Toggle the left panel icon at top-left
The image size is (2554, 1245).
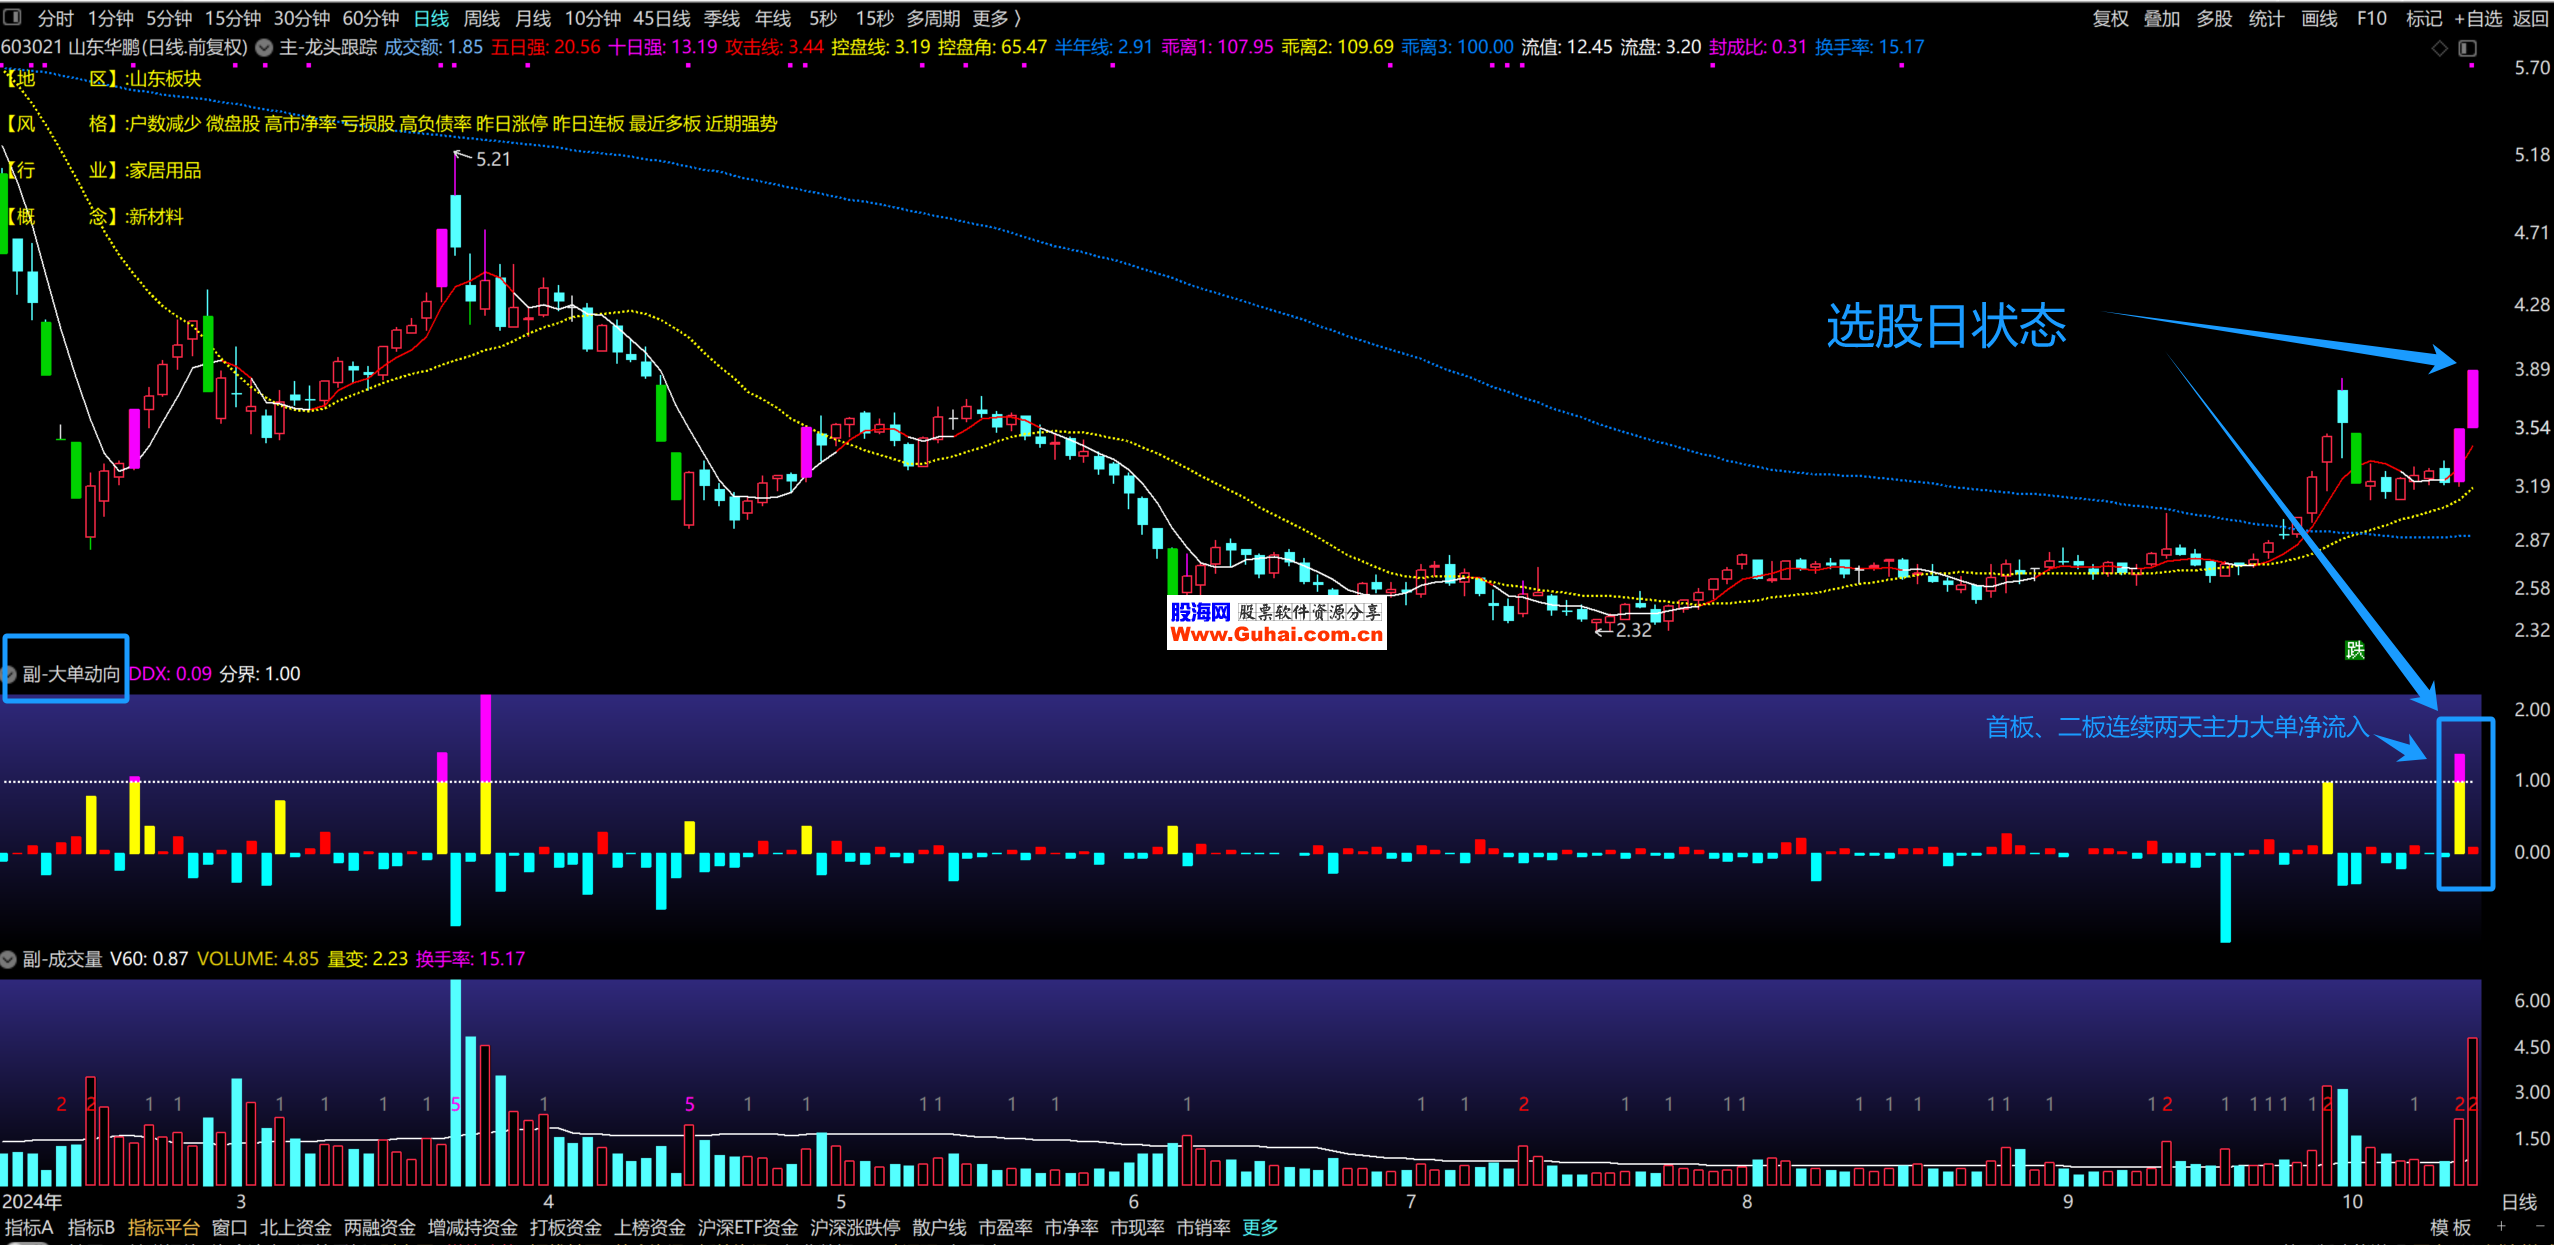coord(12,17)
